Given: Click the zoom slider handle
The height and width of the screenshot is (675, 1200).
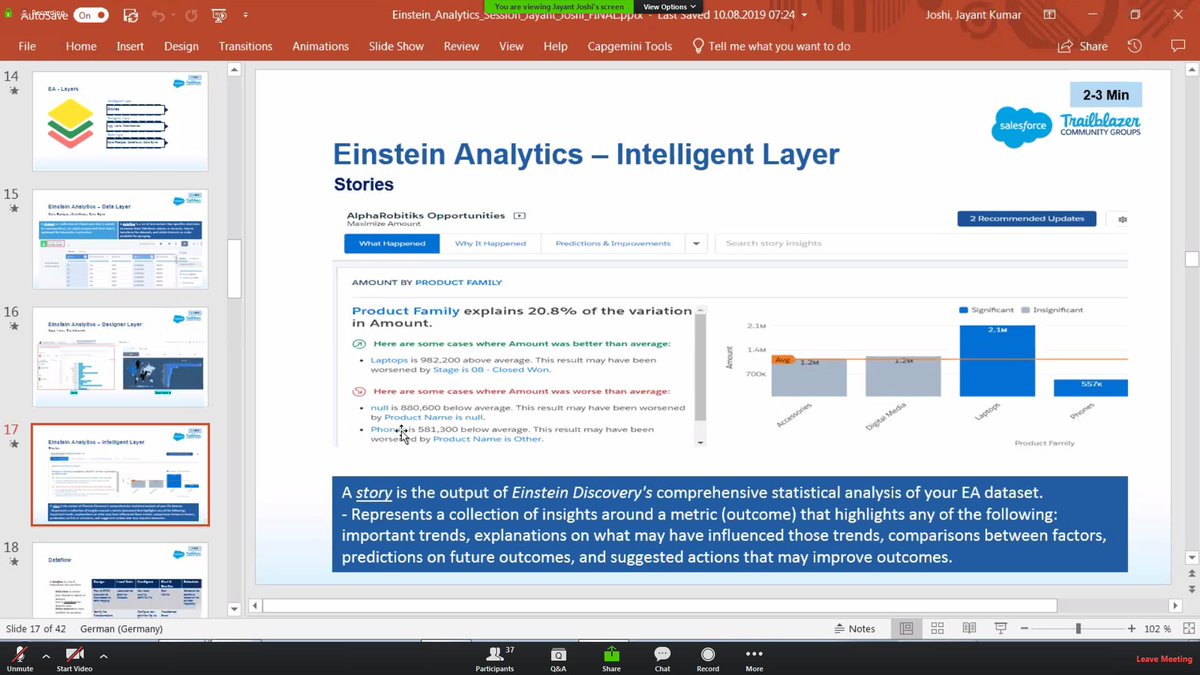Looking at the screenshot, I should coord(1078,629).
